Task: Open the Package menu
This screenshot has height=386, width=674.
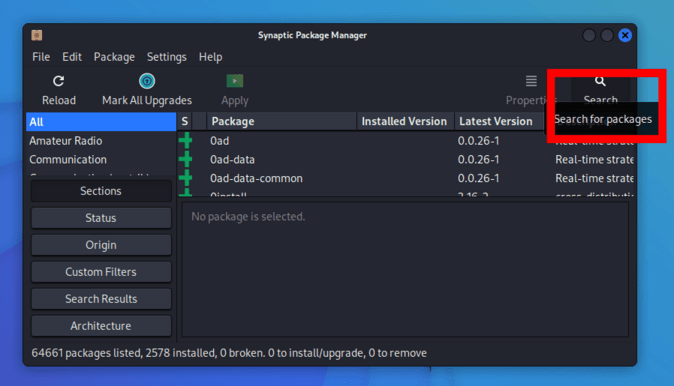Action: click(x=114, y=57)
